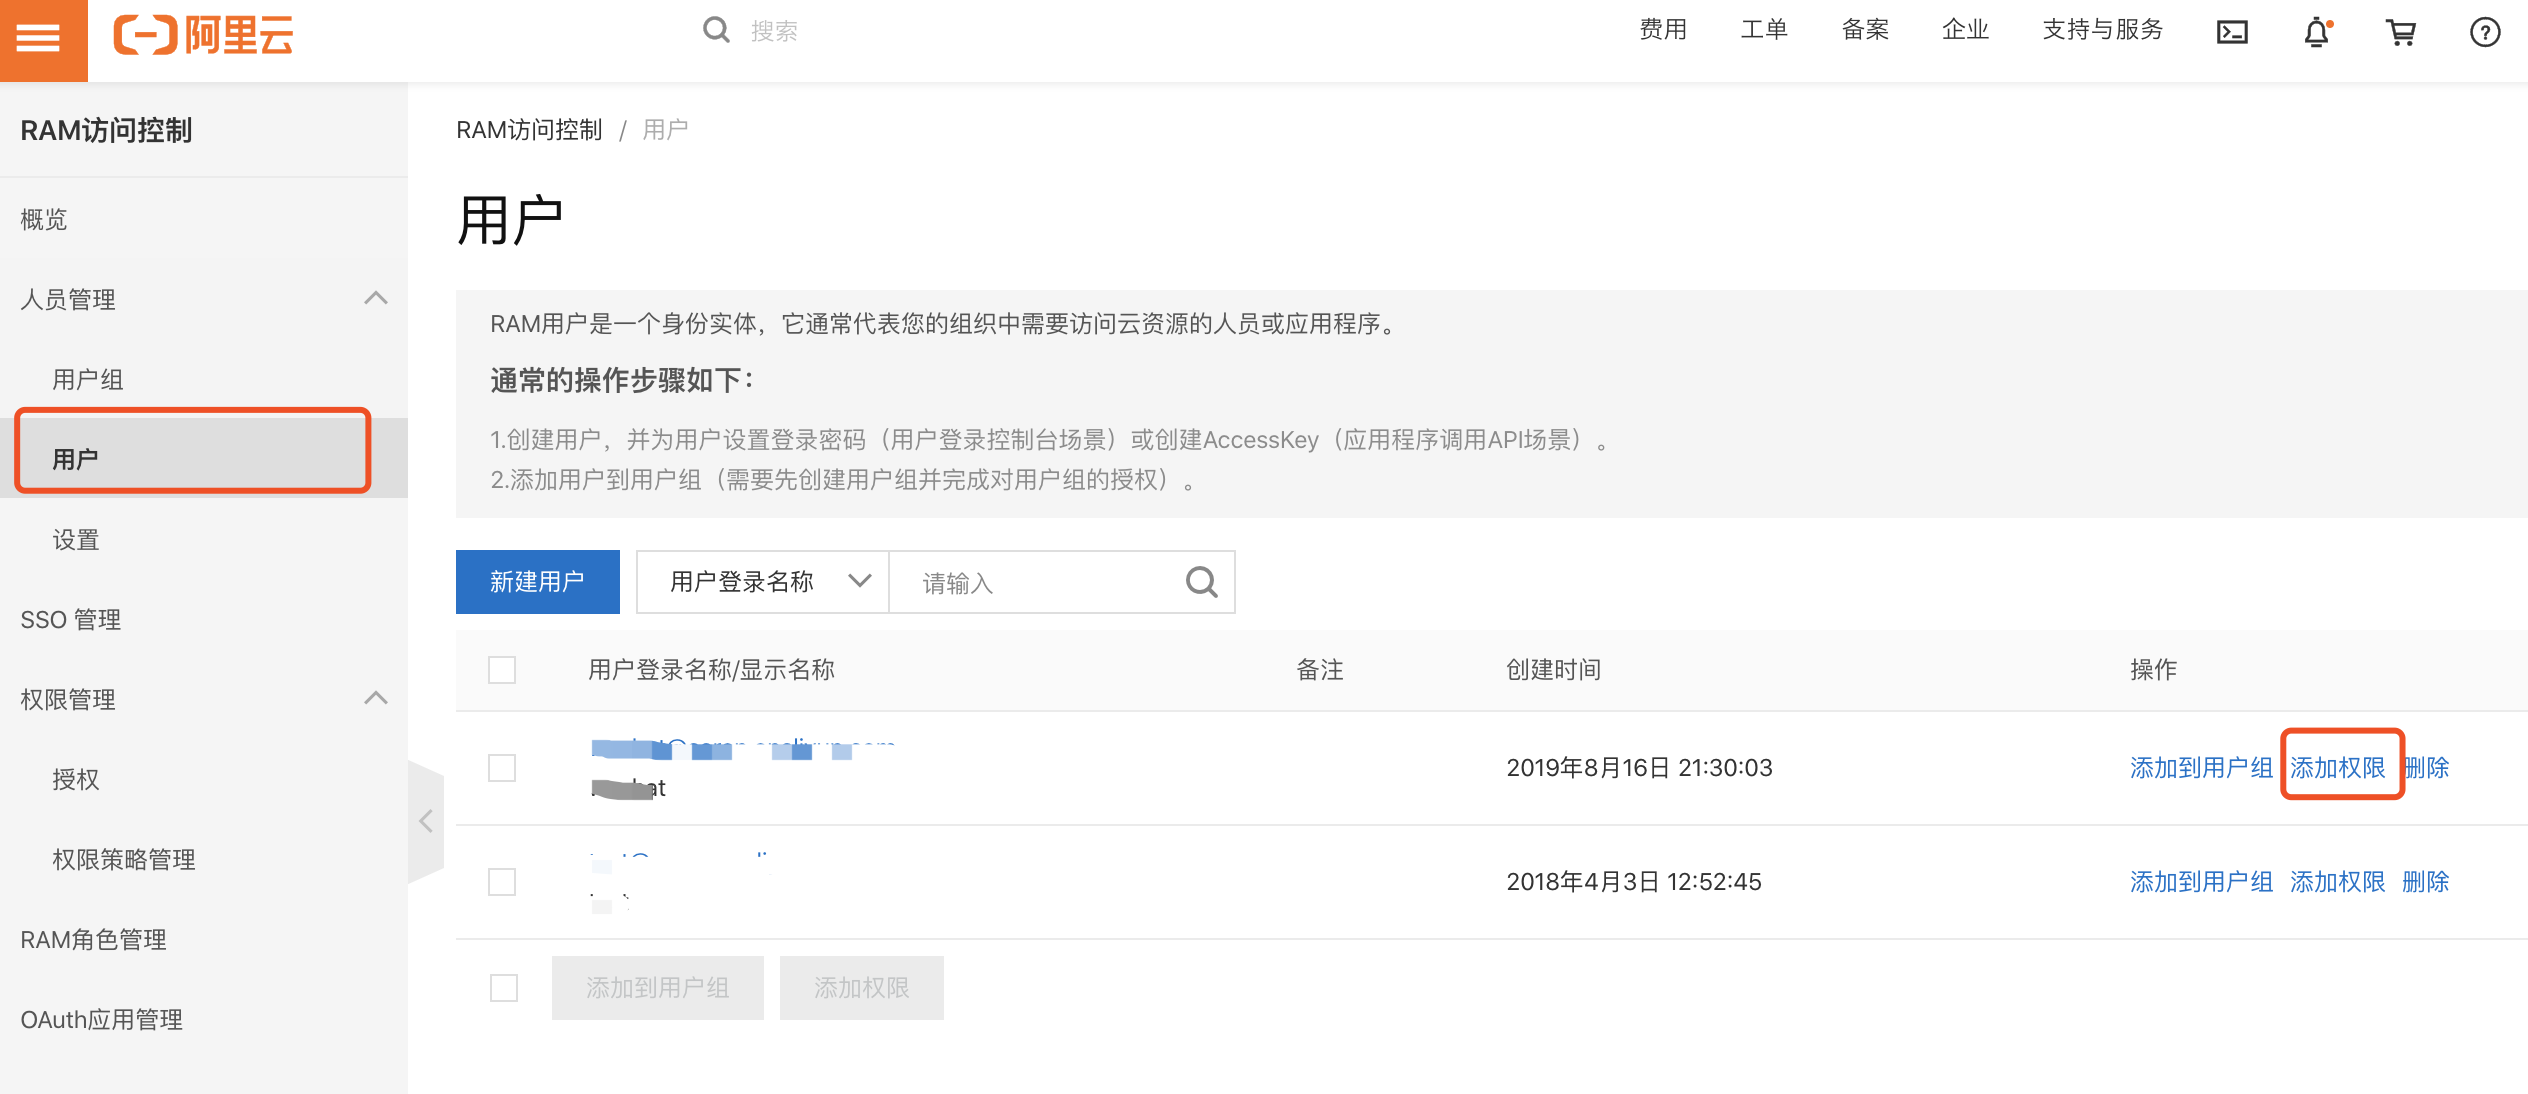Collapse the sidebar with arrow handle
Screen dimensions: 2528x1094
tap(426, 821)
